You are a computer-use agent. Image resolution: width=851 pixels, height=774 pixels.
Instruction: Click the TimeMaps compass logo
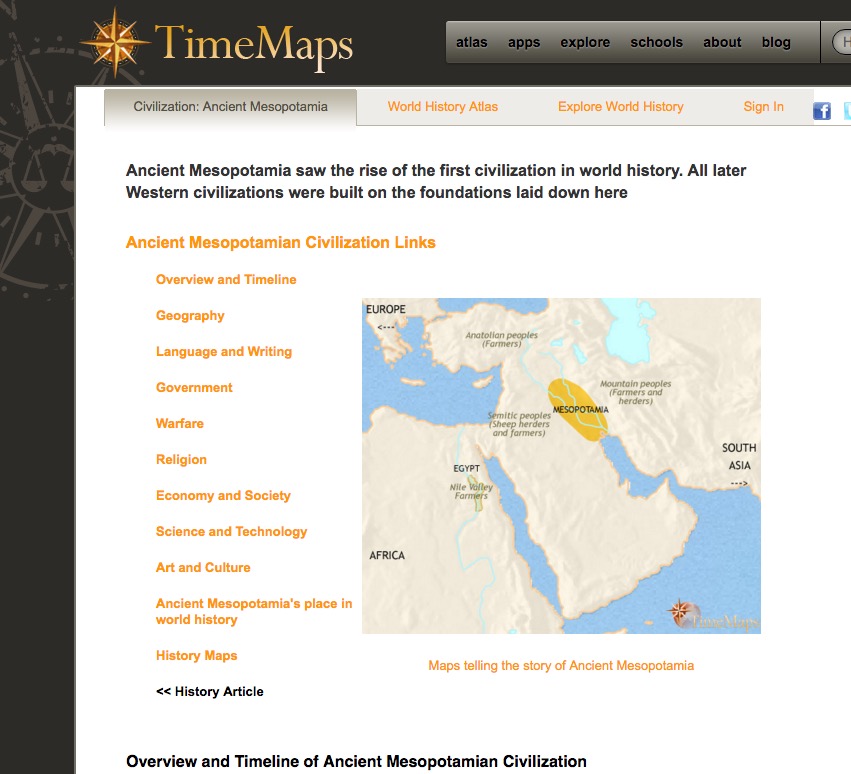[x=115, y=42]
